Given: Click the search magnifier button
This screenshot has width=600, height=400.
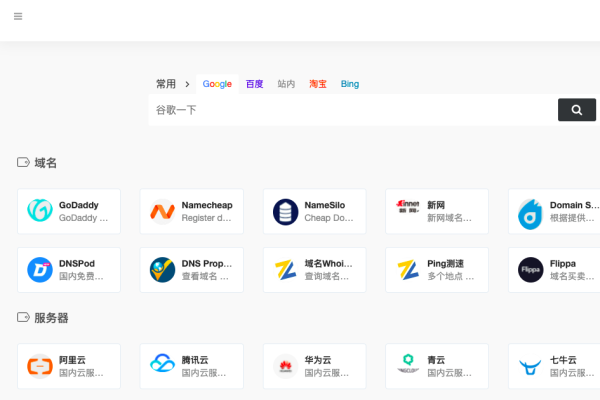Looking at the screenshot, I should (577, 110).
